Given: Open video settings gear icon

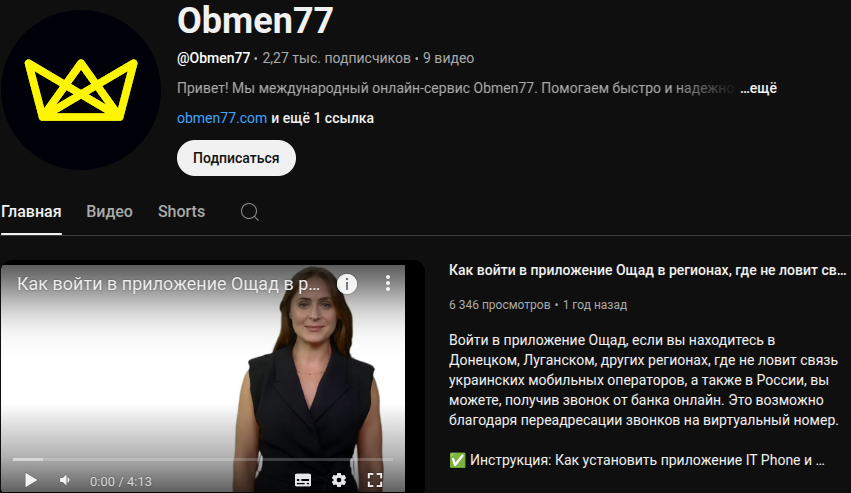Looking at the screenshot, I should (x=339, y=481).
